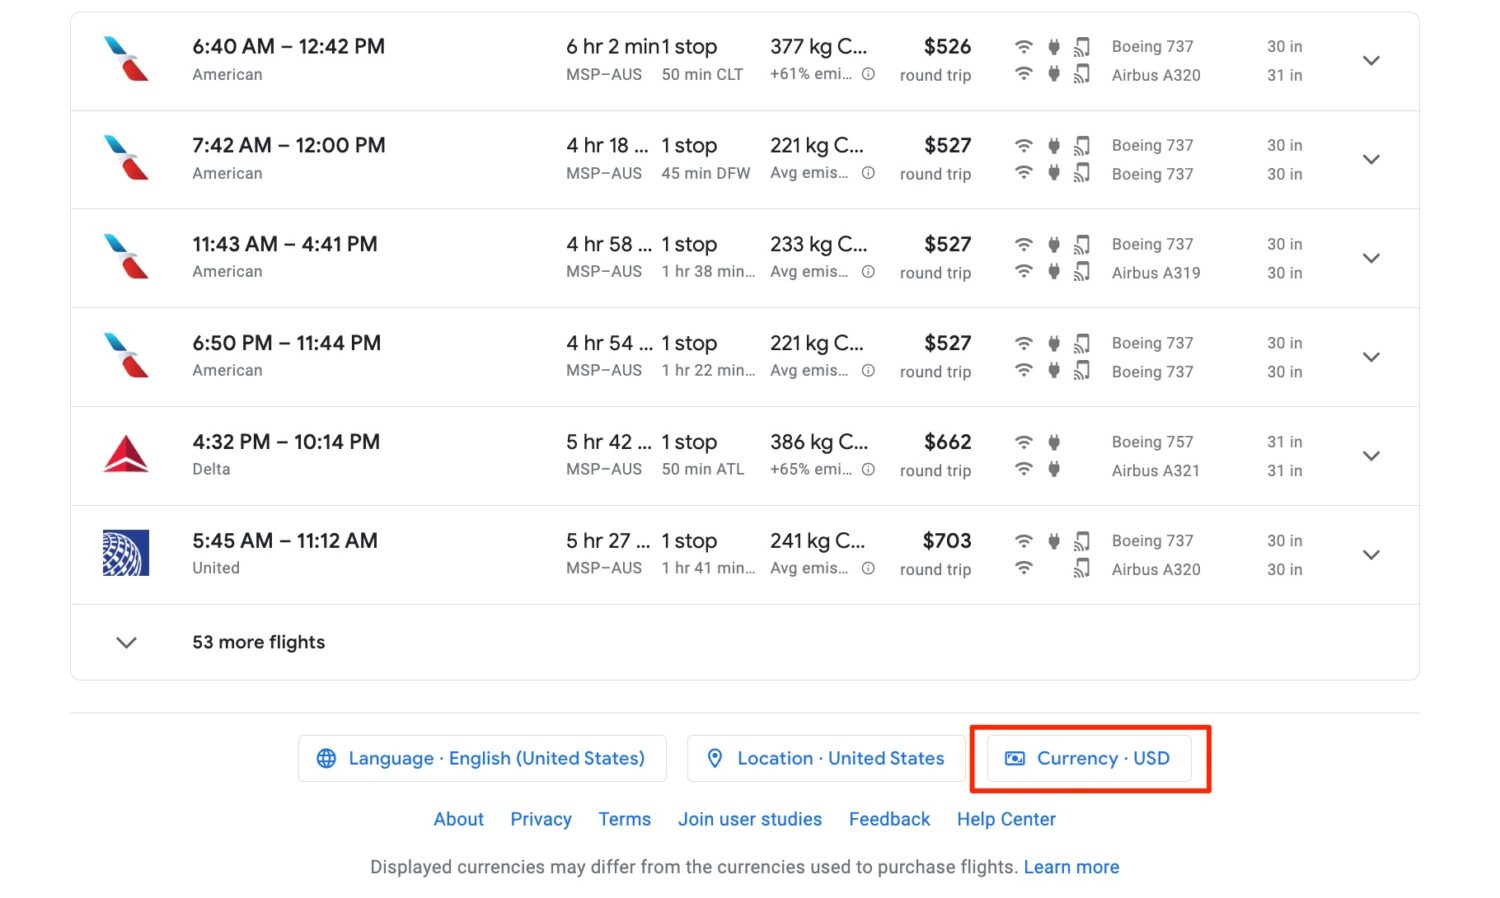Open the Help Center link

click(x=1006, y=819)
